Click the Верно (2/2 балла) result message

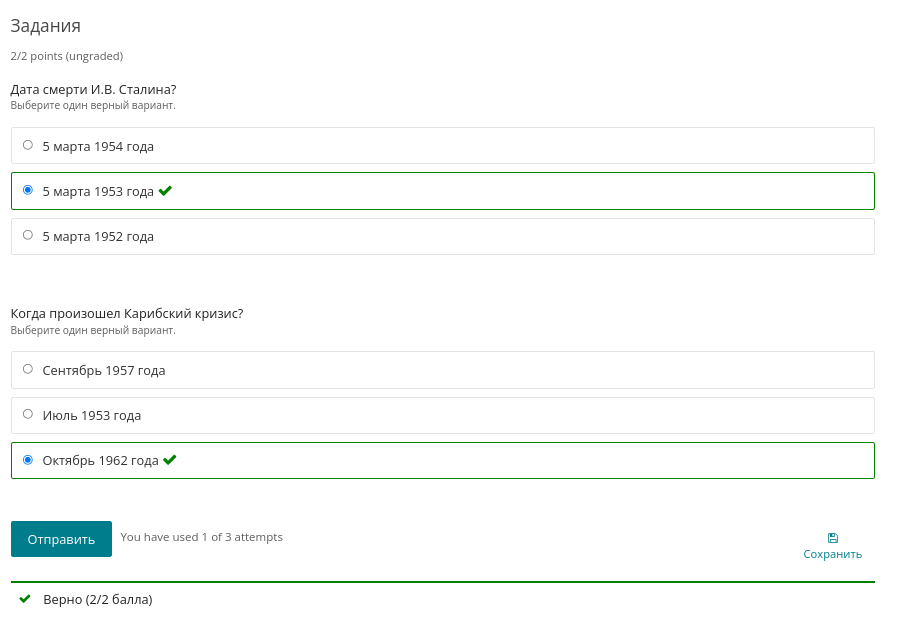click(98, 600)
